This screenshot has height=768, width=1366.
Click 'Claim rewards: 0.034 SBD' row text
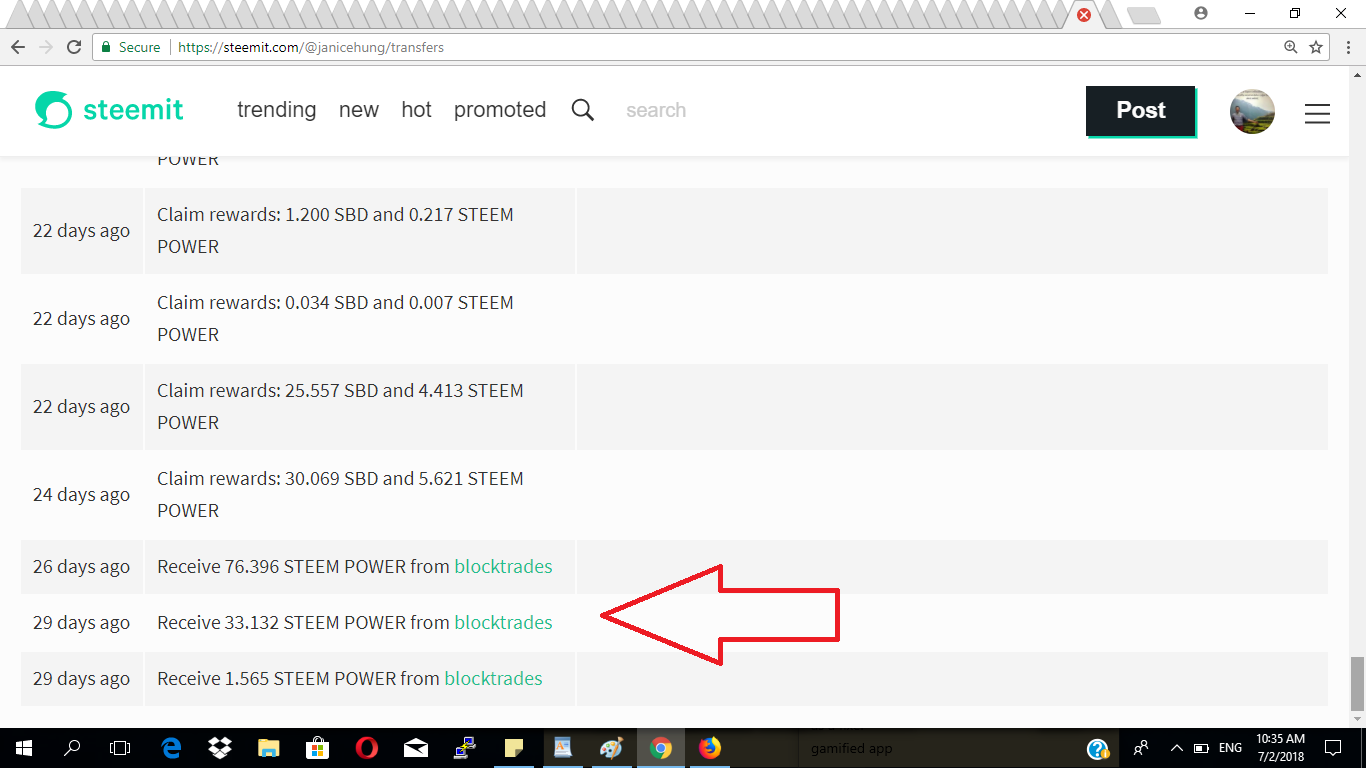click(335, 318)
